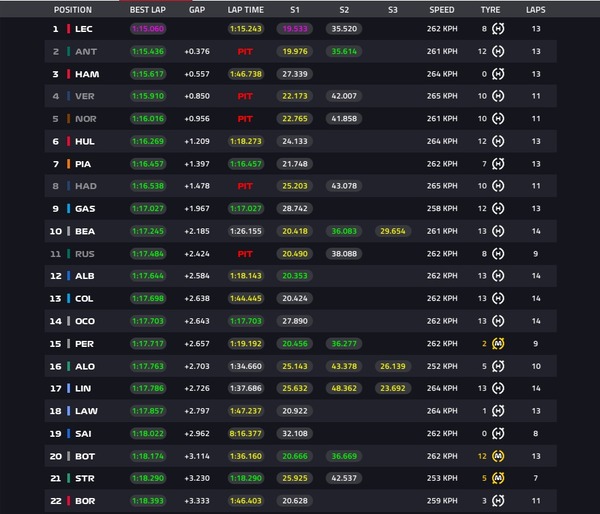Click Hamilton's hard tyre icon
Screen dimensions: 600x514
[498, 74]
